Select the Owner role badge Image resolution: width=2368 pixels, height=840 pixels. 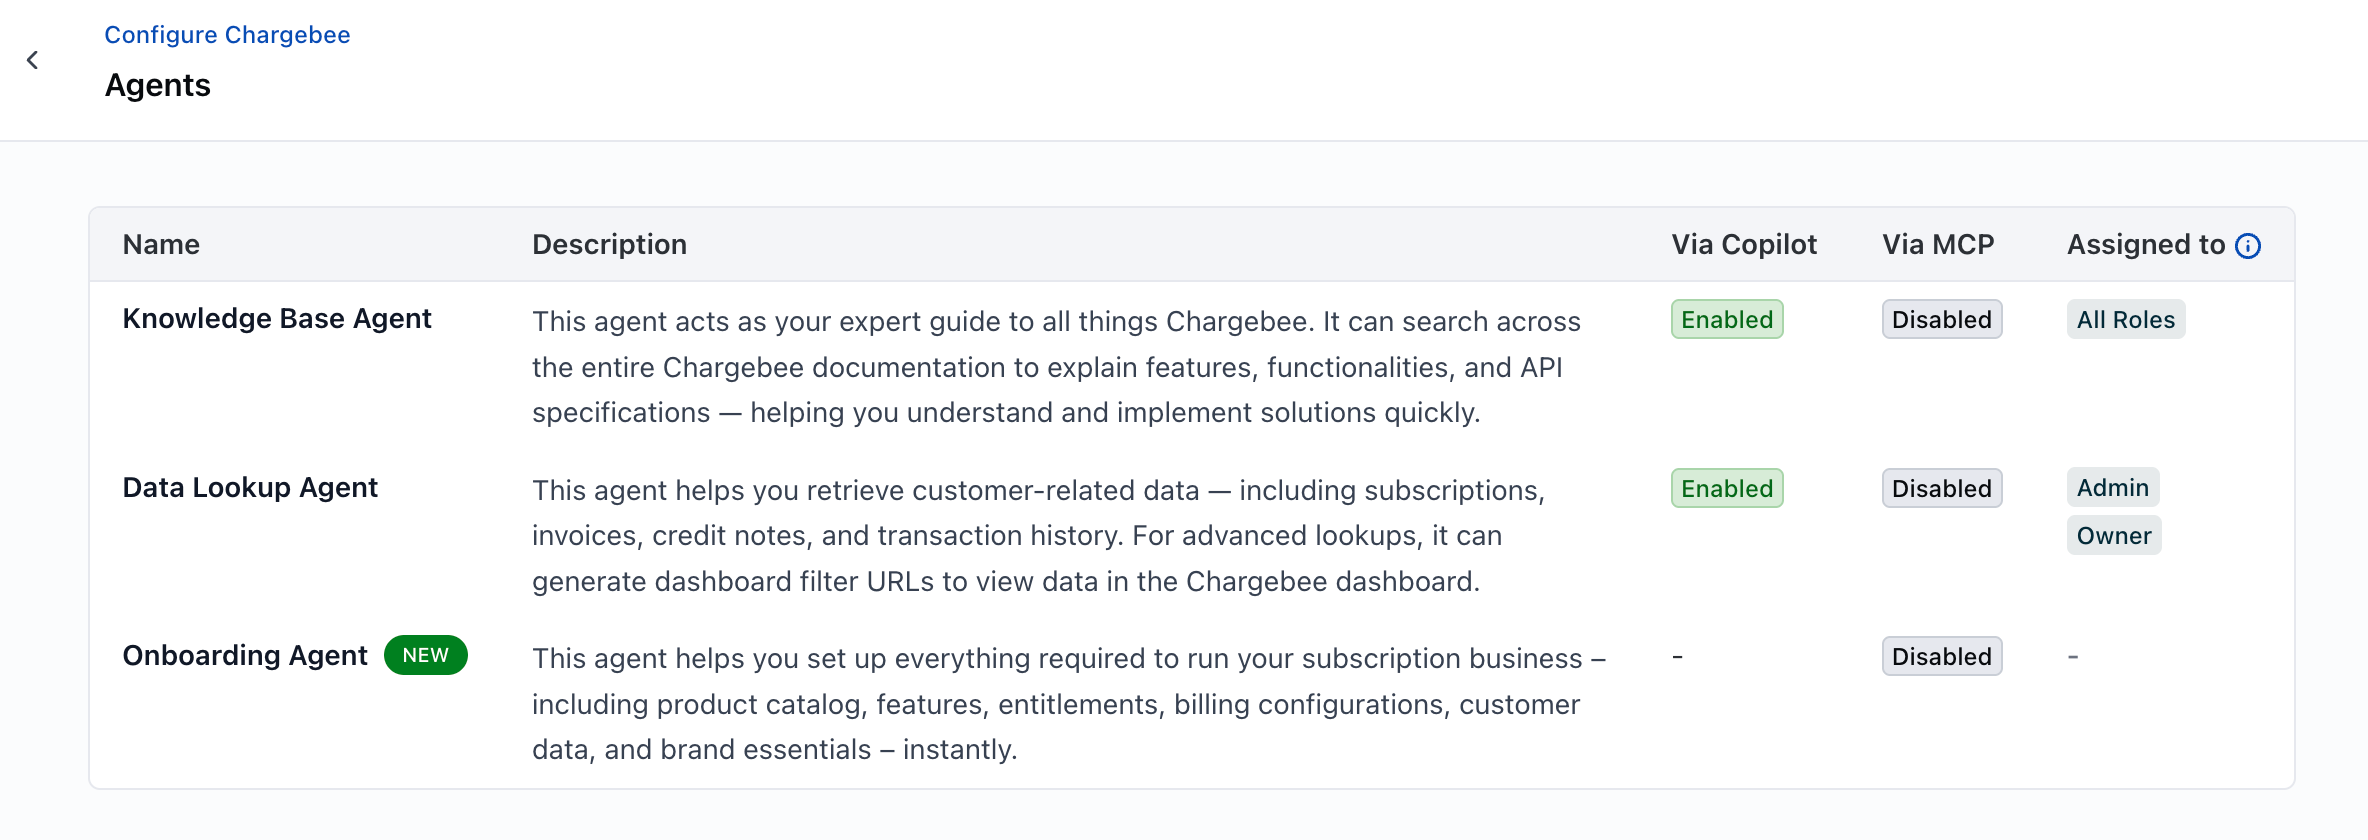(x=2114, y=535)
